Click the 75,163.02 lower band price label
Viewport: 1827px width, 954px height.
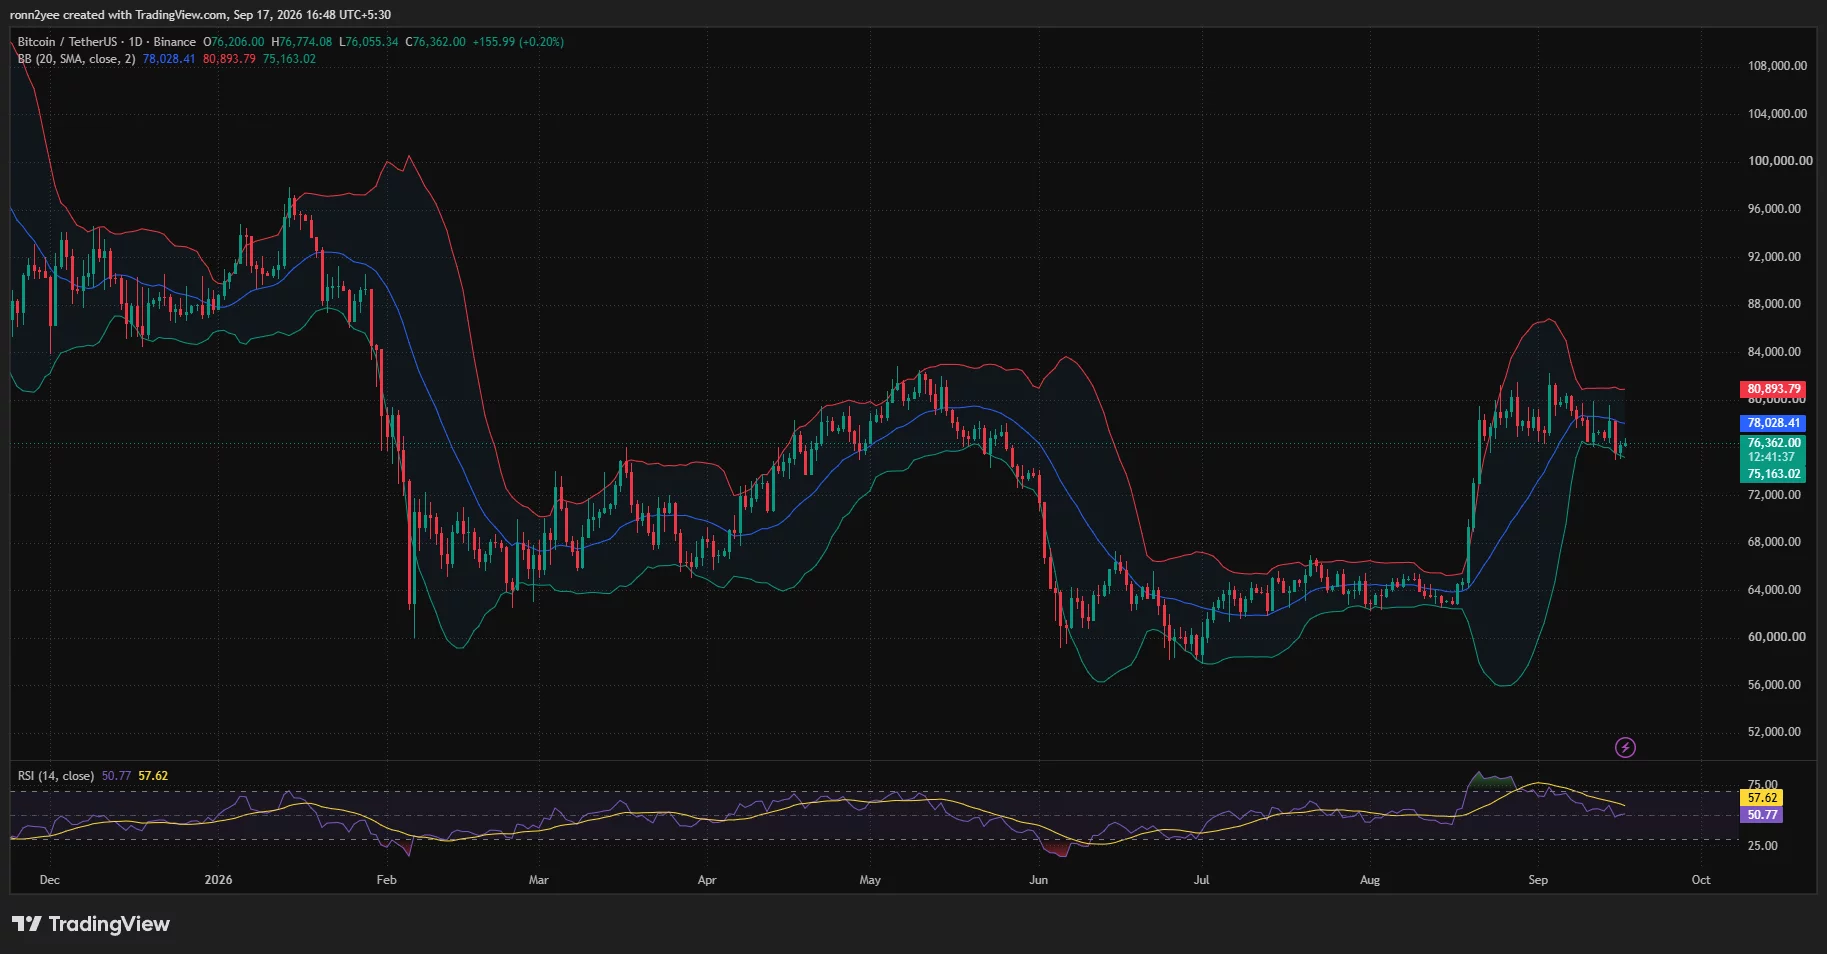point(1773,474)
